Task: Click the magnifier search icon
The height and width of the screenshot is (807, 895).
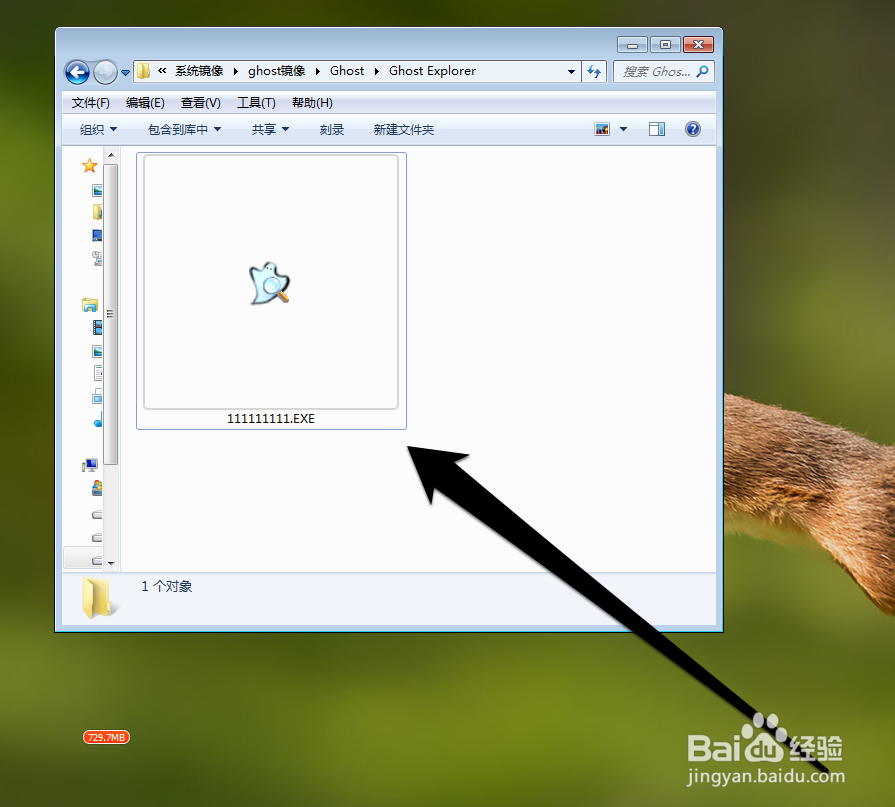Action: point(703,71)
